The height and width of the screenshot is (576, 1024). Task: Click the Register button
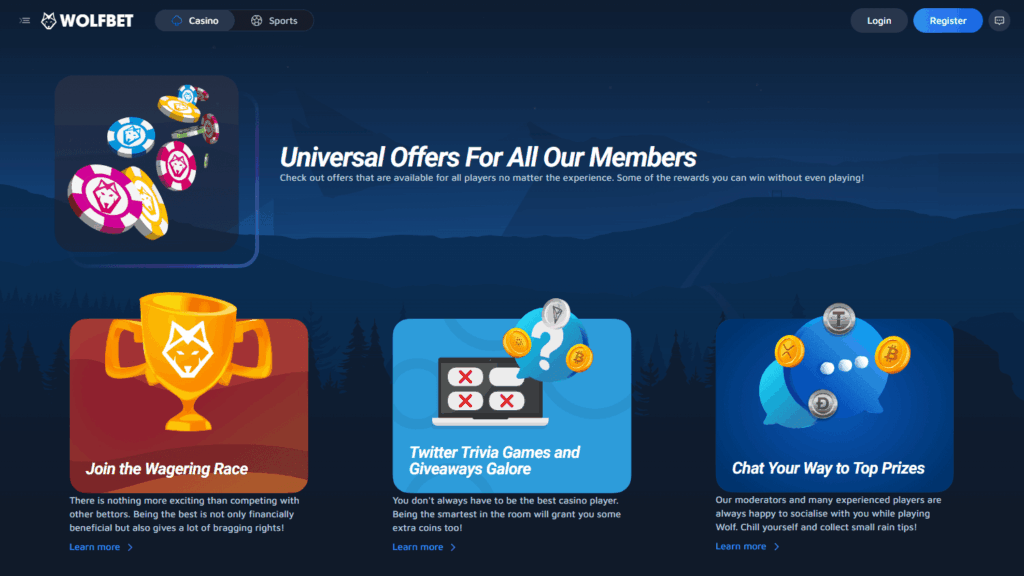[948, 20]
